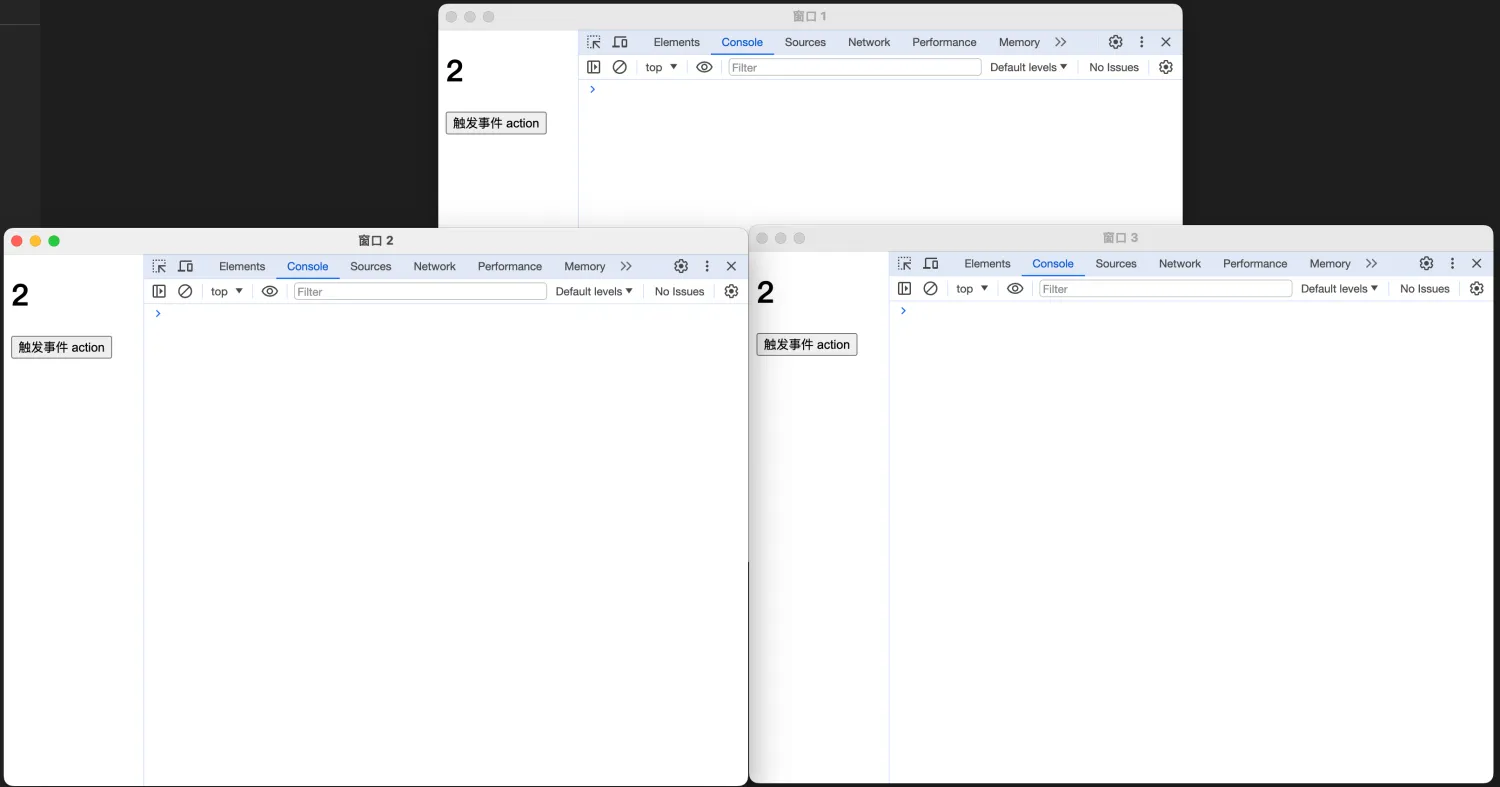1500x787 pixels.
Task: Expand Default levels dropdown in 窗口 2
Action: pos(594,291)
